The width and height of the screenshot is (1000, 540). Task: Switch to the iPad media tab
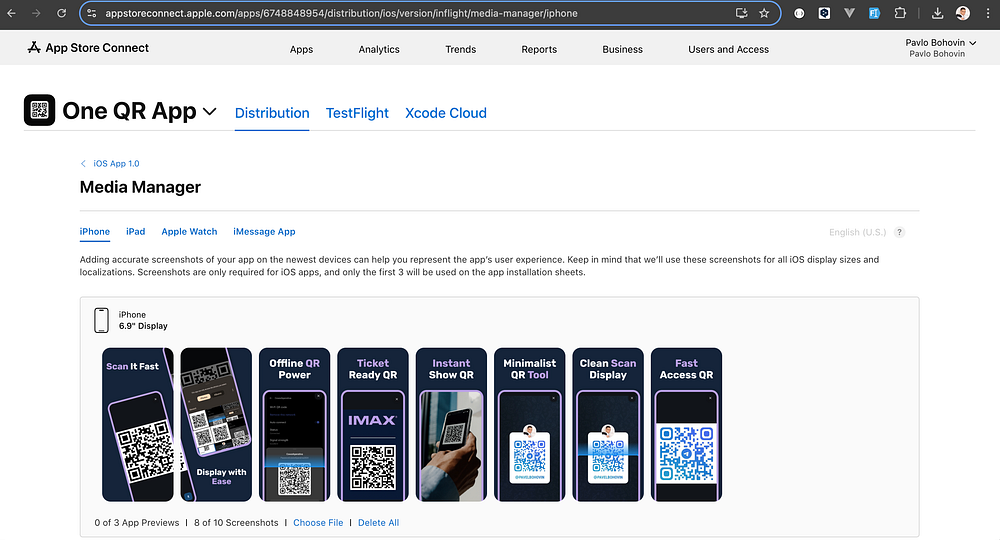(135, 231)
